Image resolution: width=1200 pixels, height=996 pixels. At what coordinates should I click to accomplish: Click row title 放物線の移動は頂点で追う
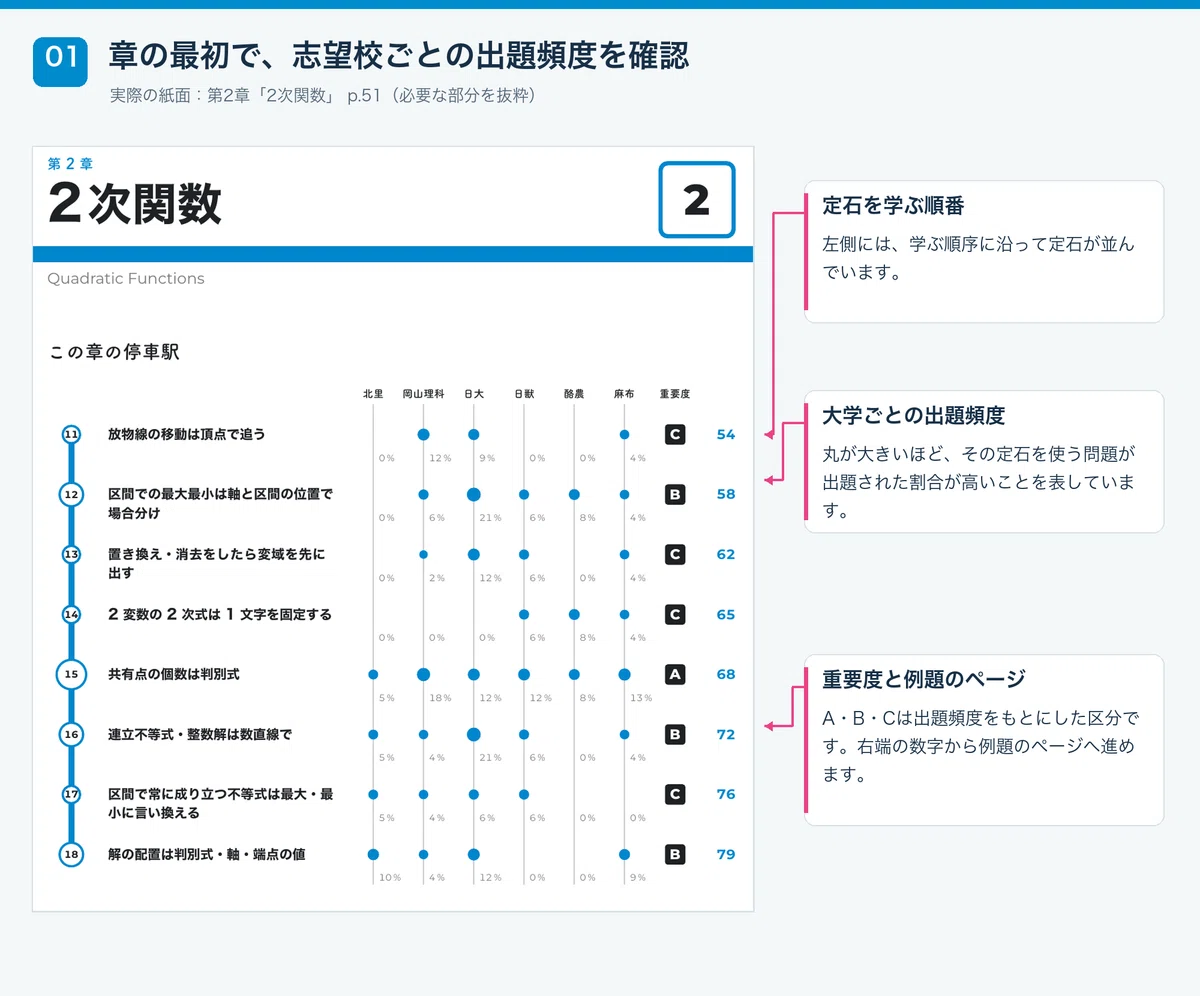[x=186, y=434]
